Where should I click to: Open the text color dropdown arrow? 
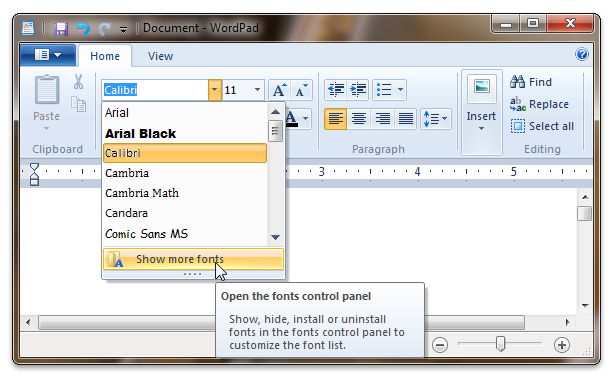(x=306, y=118)
